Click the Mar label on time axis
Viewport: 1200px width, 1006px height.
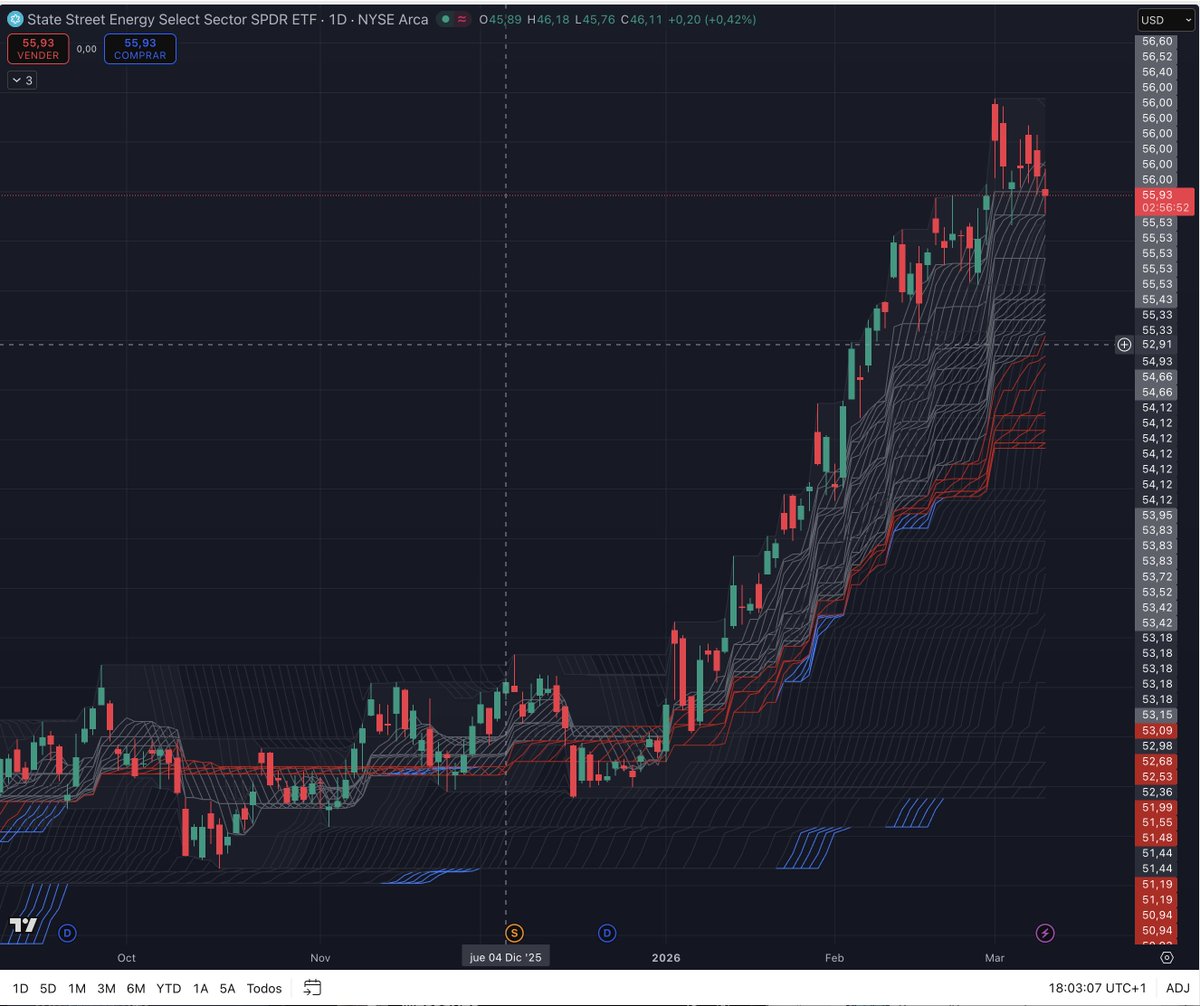(995, 957)
